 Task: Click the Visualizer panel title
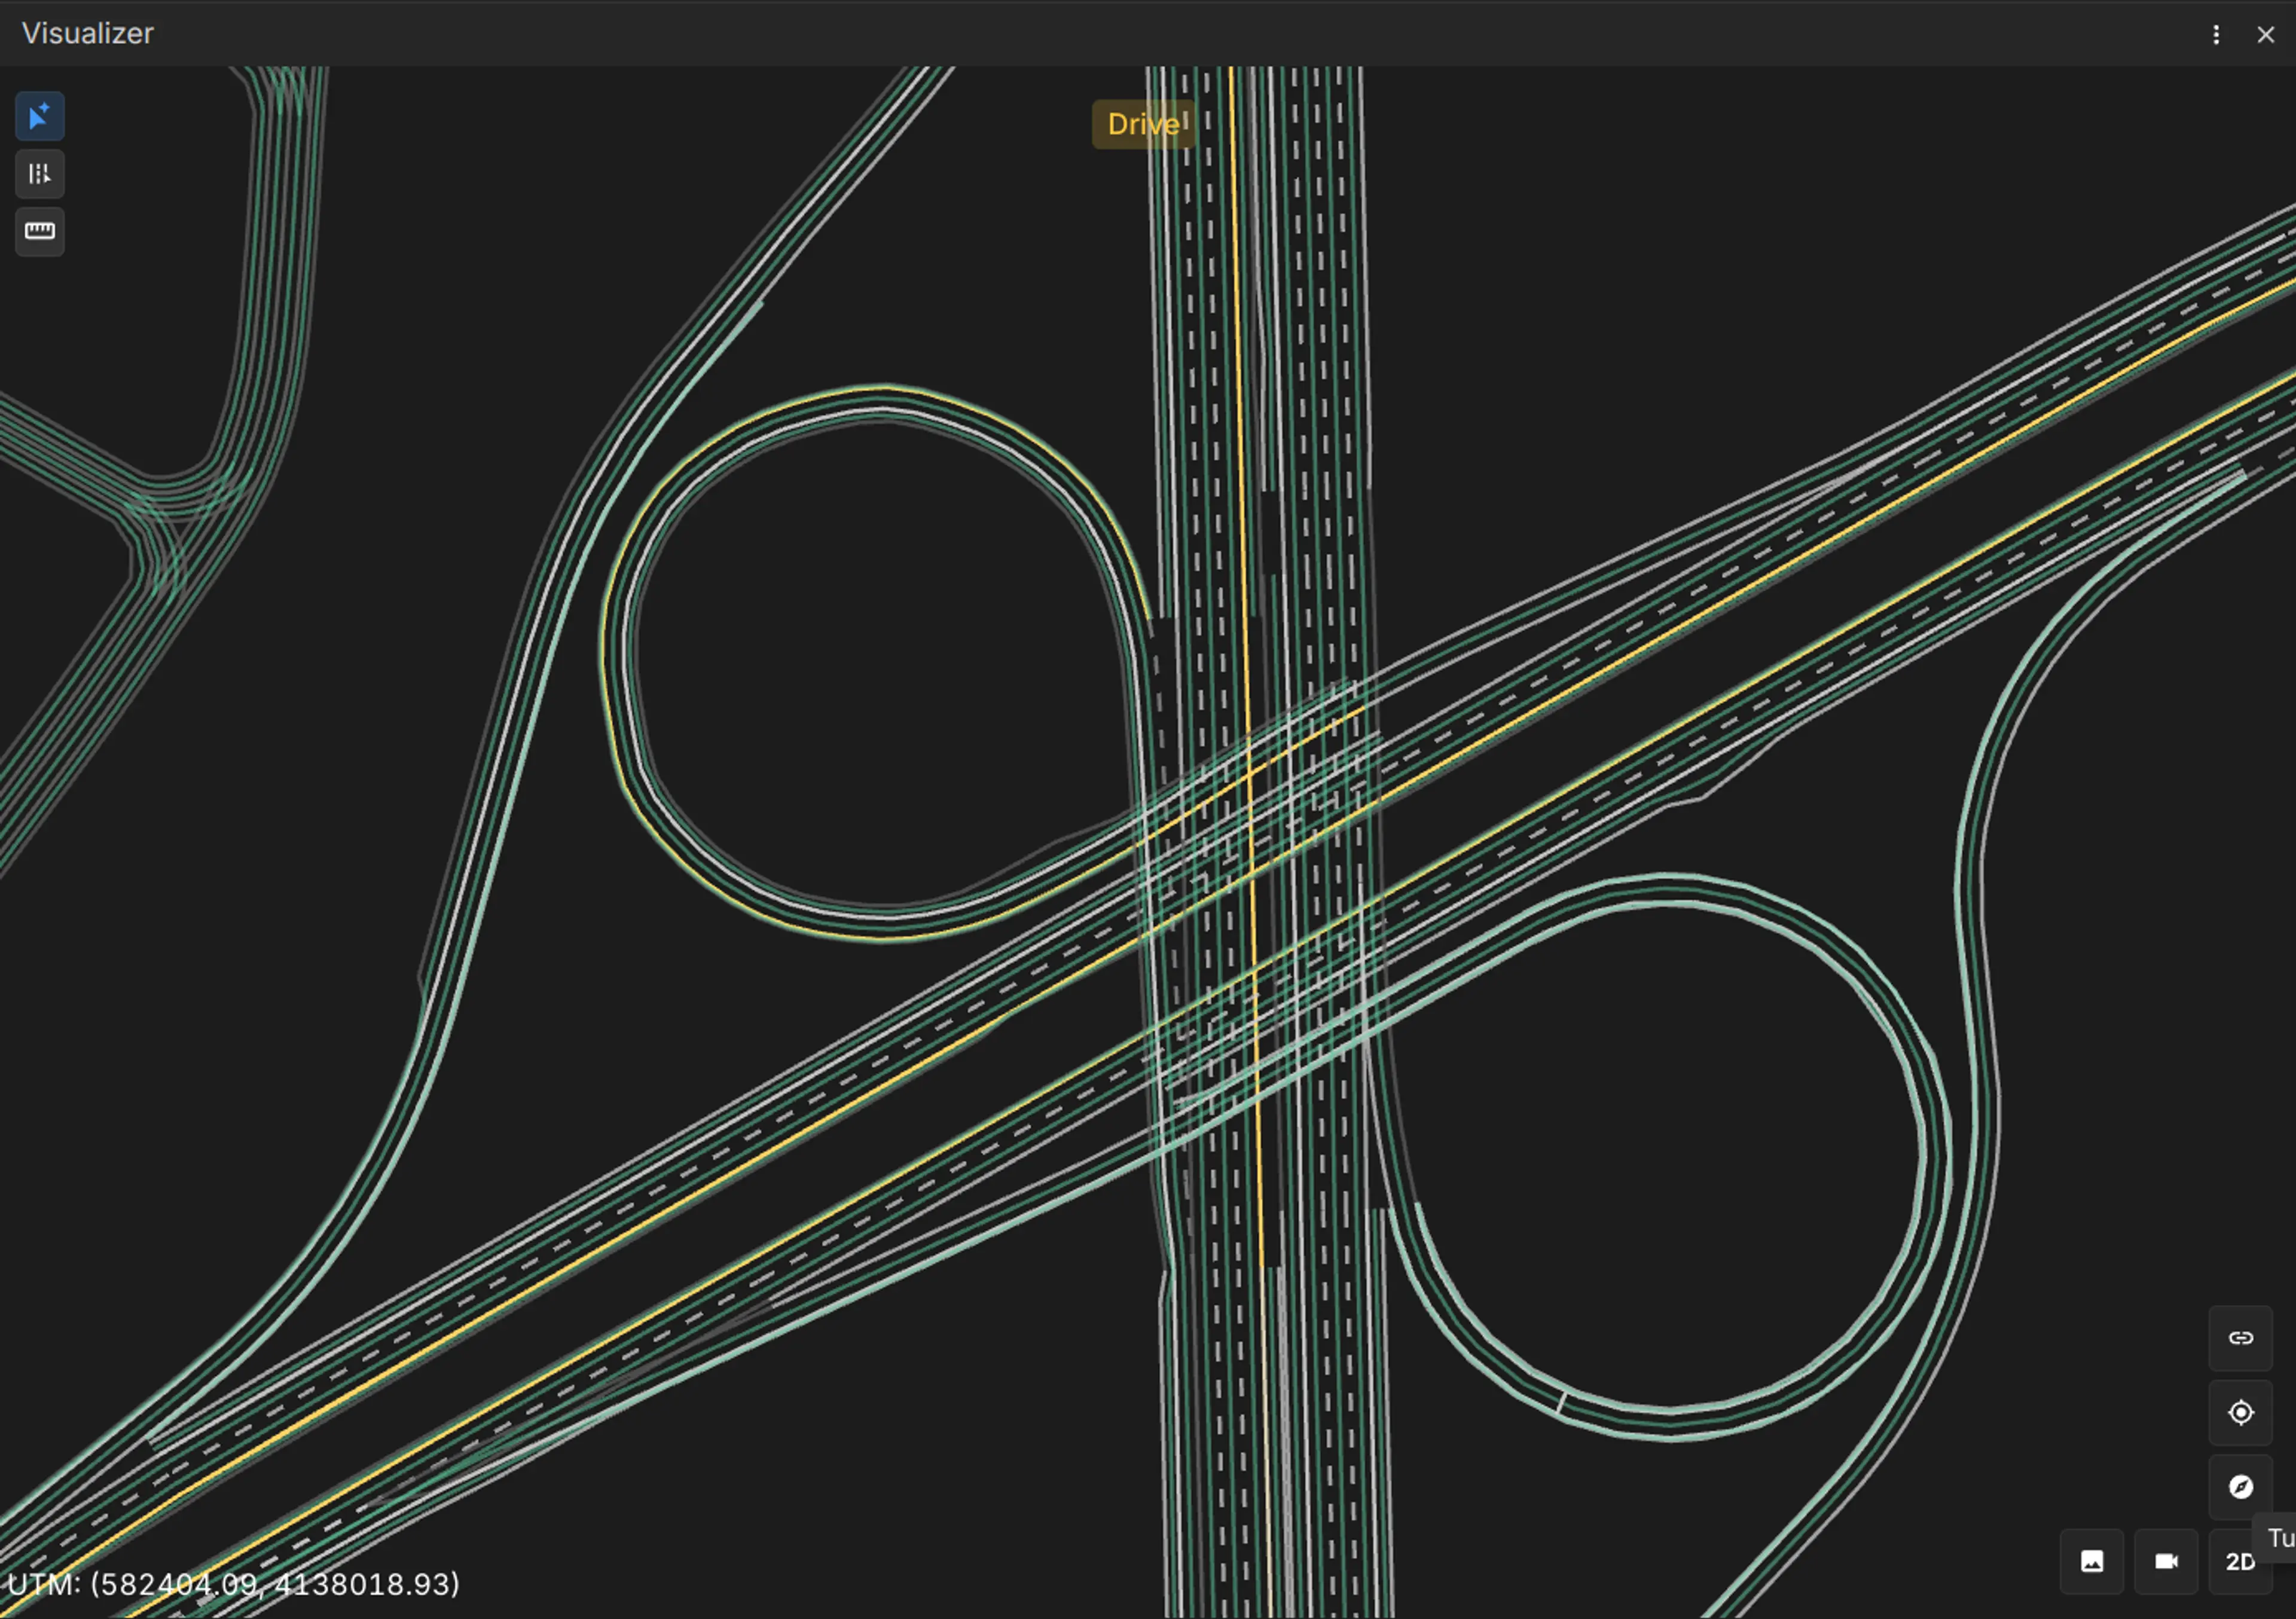click(88, 33)
